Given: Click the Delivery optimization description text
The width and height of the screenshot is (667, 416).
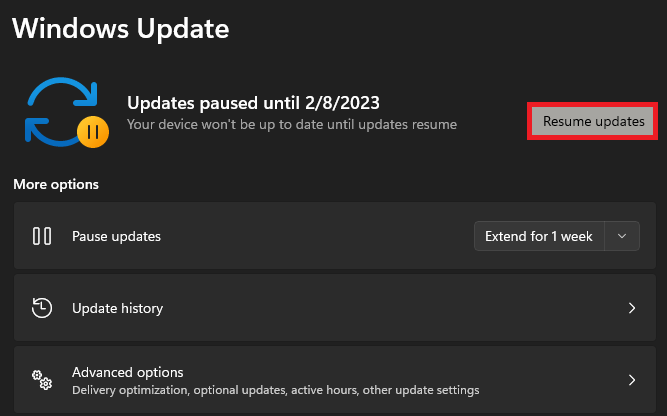Looking at the screenshot, I should (x=275, y=389).
